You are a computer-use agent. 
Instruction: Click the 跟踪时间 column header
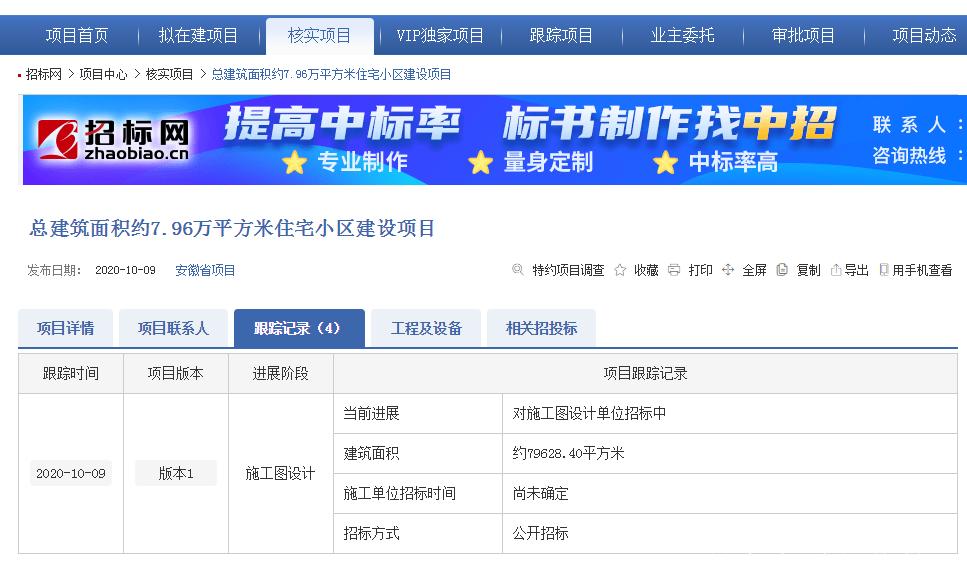71,373
